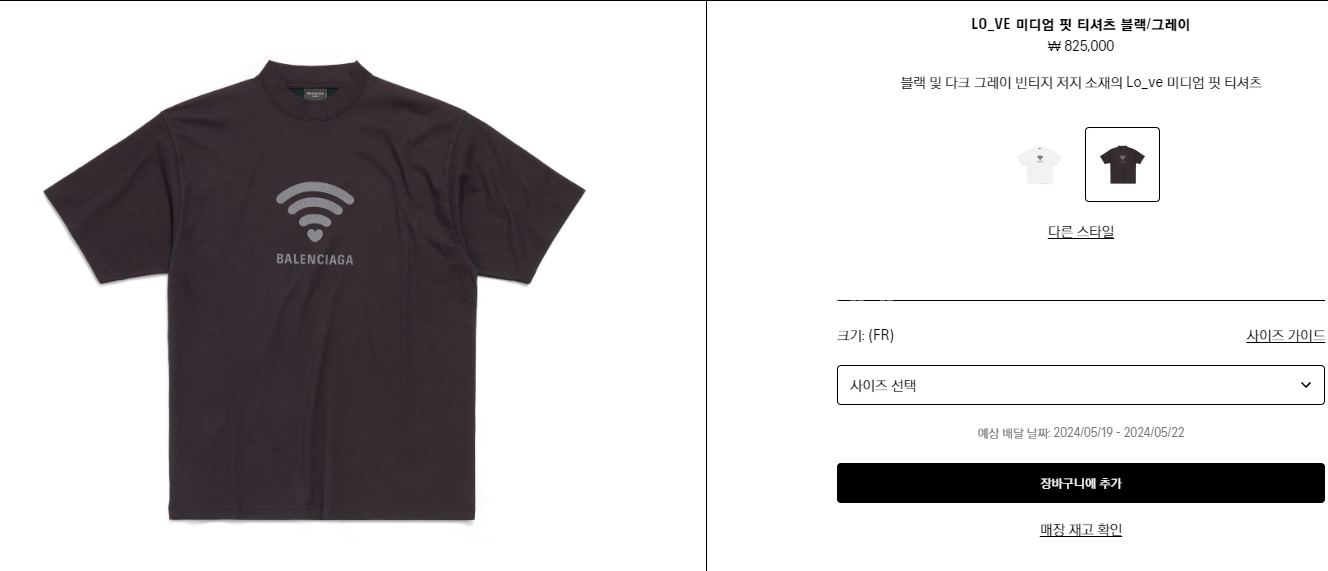Image resolution: width=1328 pixels, height=571 pixels.
Task: Click the neck label tag on shirt
Action: tap(316, 95)
